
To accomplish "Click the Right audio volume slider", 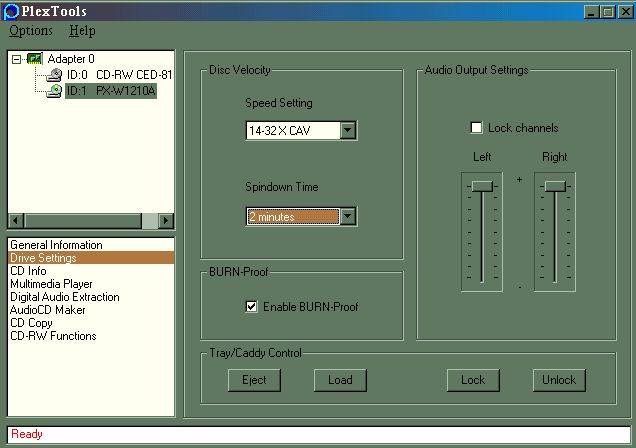I will click(555, 186).
